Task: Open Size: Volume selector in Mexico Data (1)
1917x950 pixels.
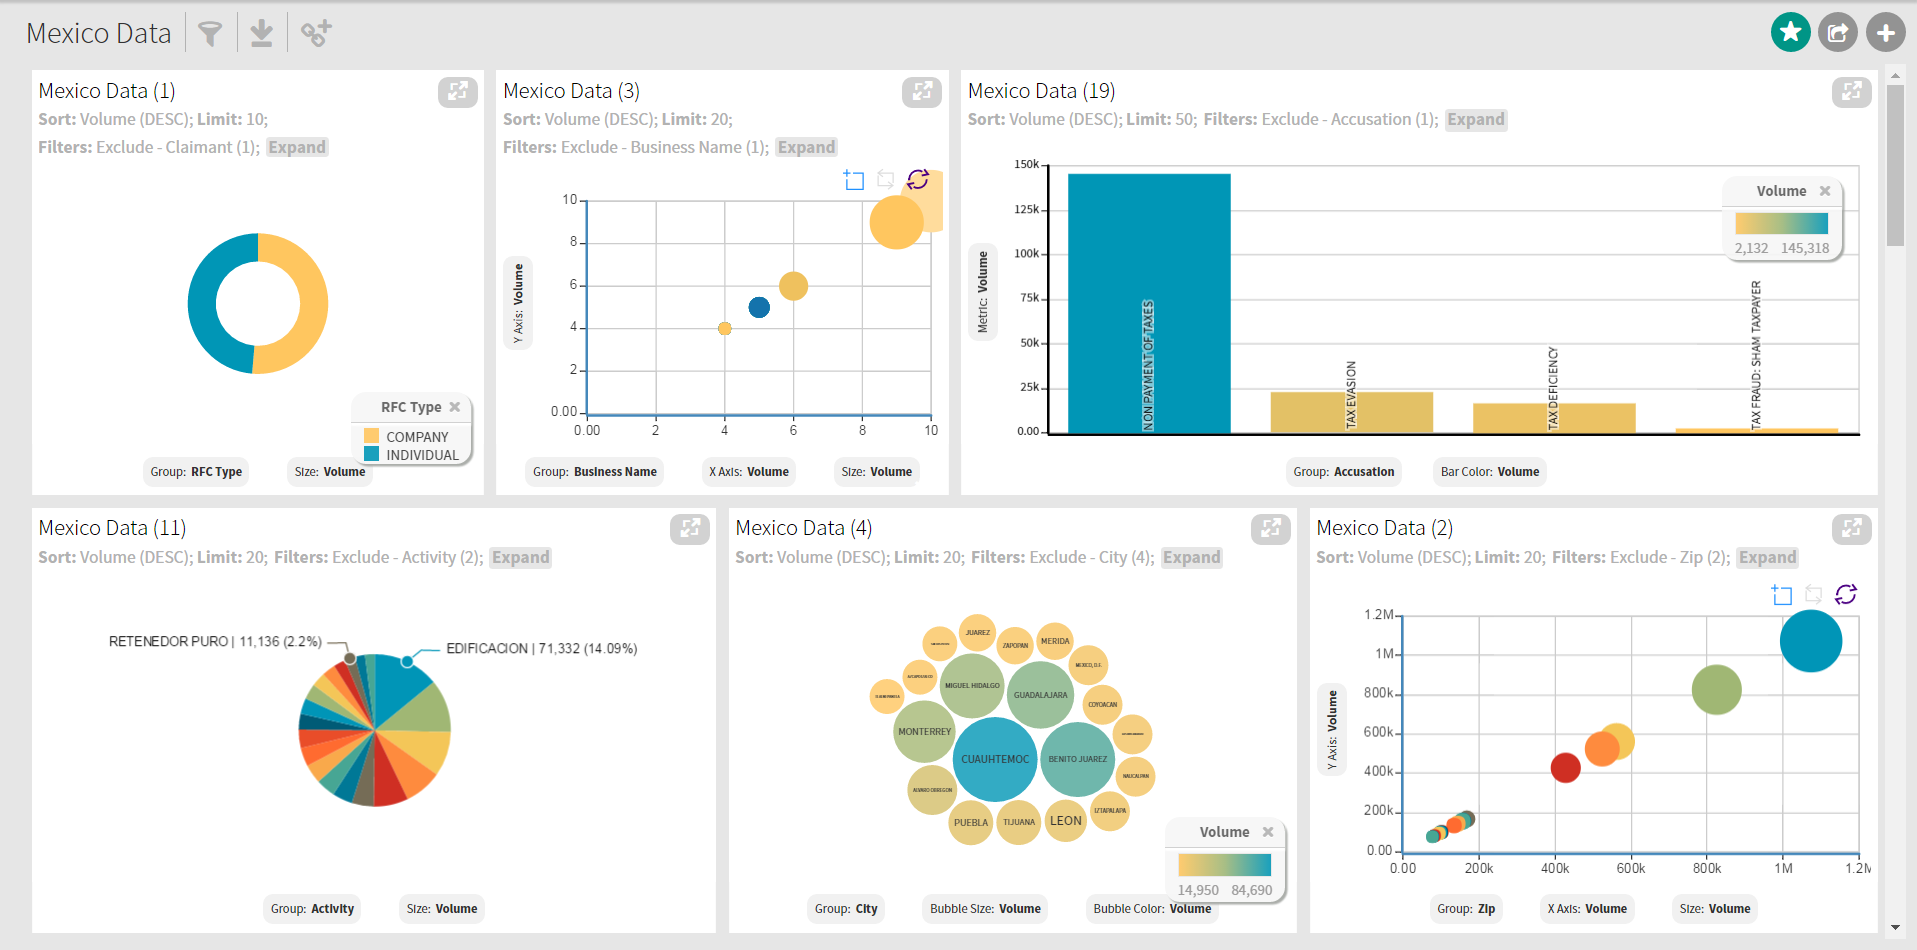Action: pyautogui.click(x=330, y=472)
